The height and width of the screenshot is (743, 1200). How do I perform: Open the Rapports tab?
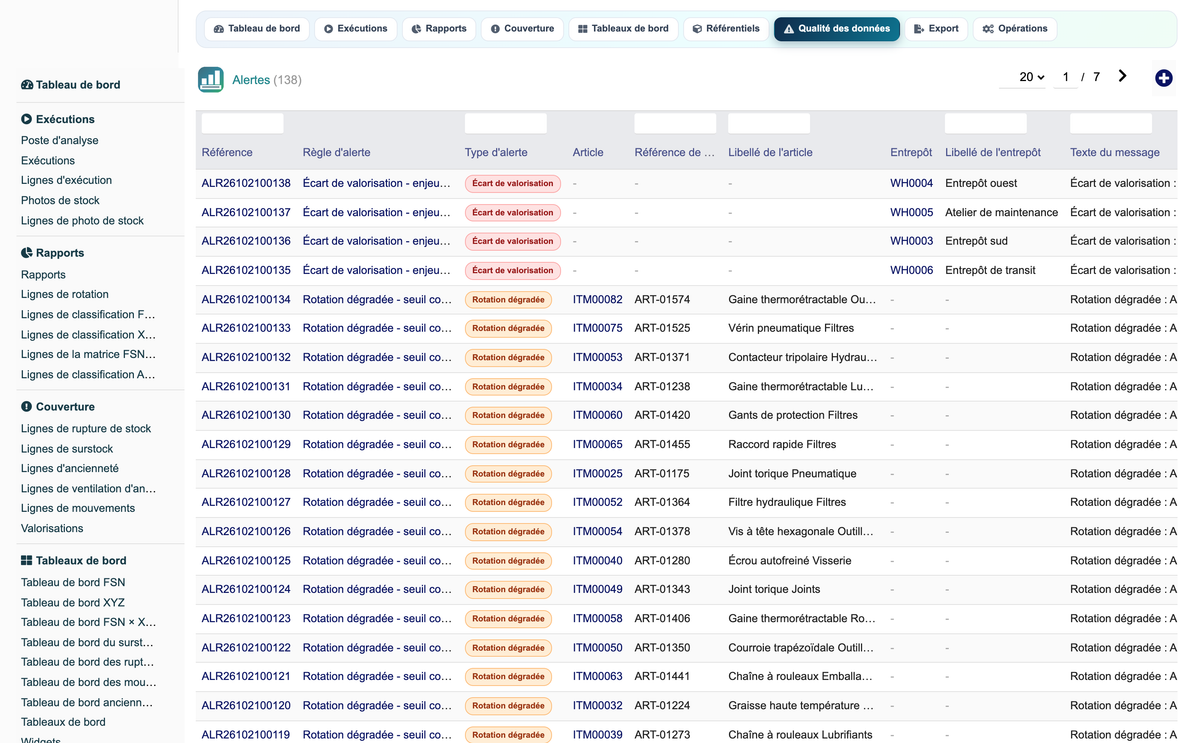coord(439,29)
